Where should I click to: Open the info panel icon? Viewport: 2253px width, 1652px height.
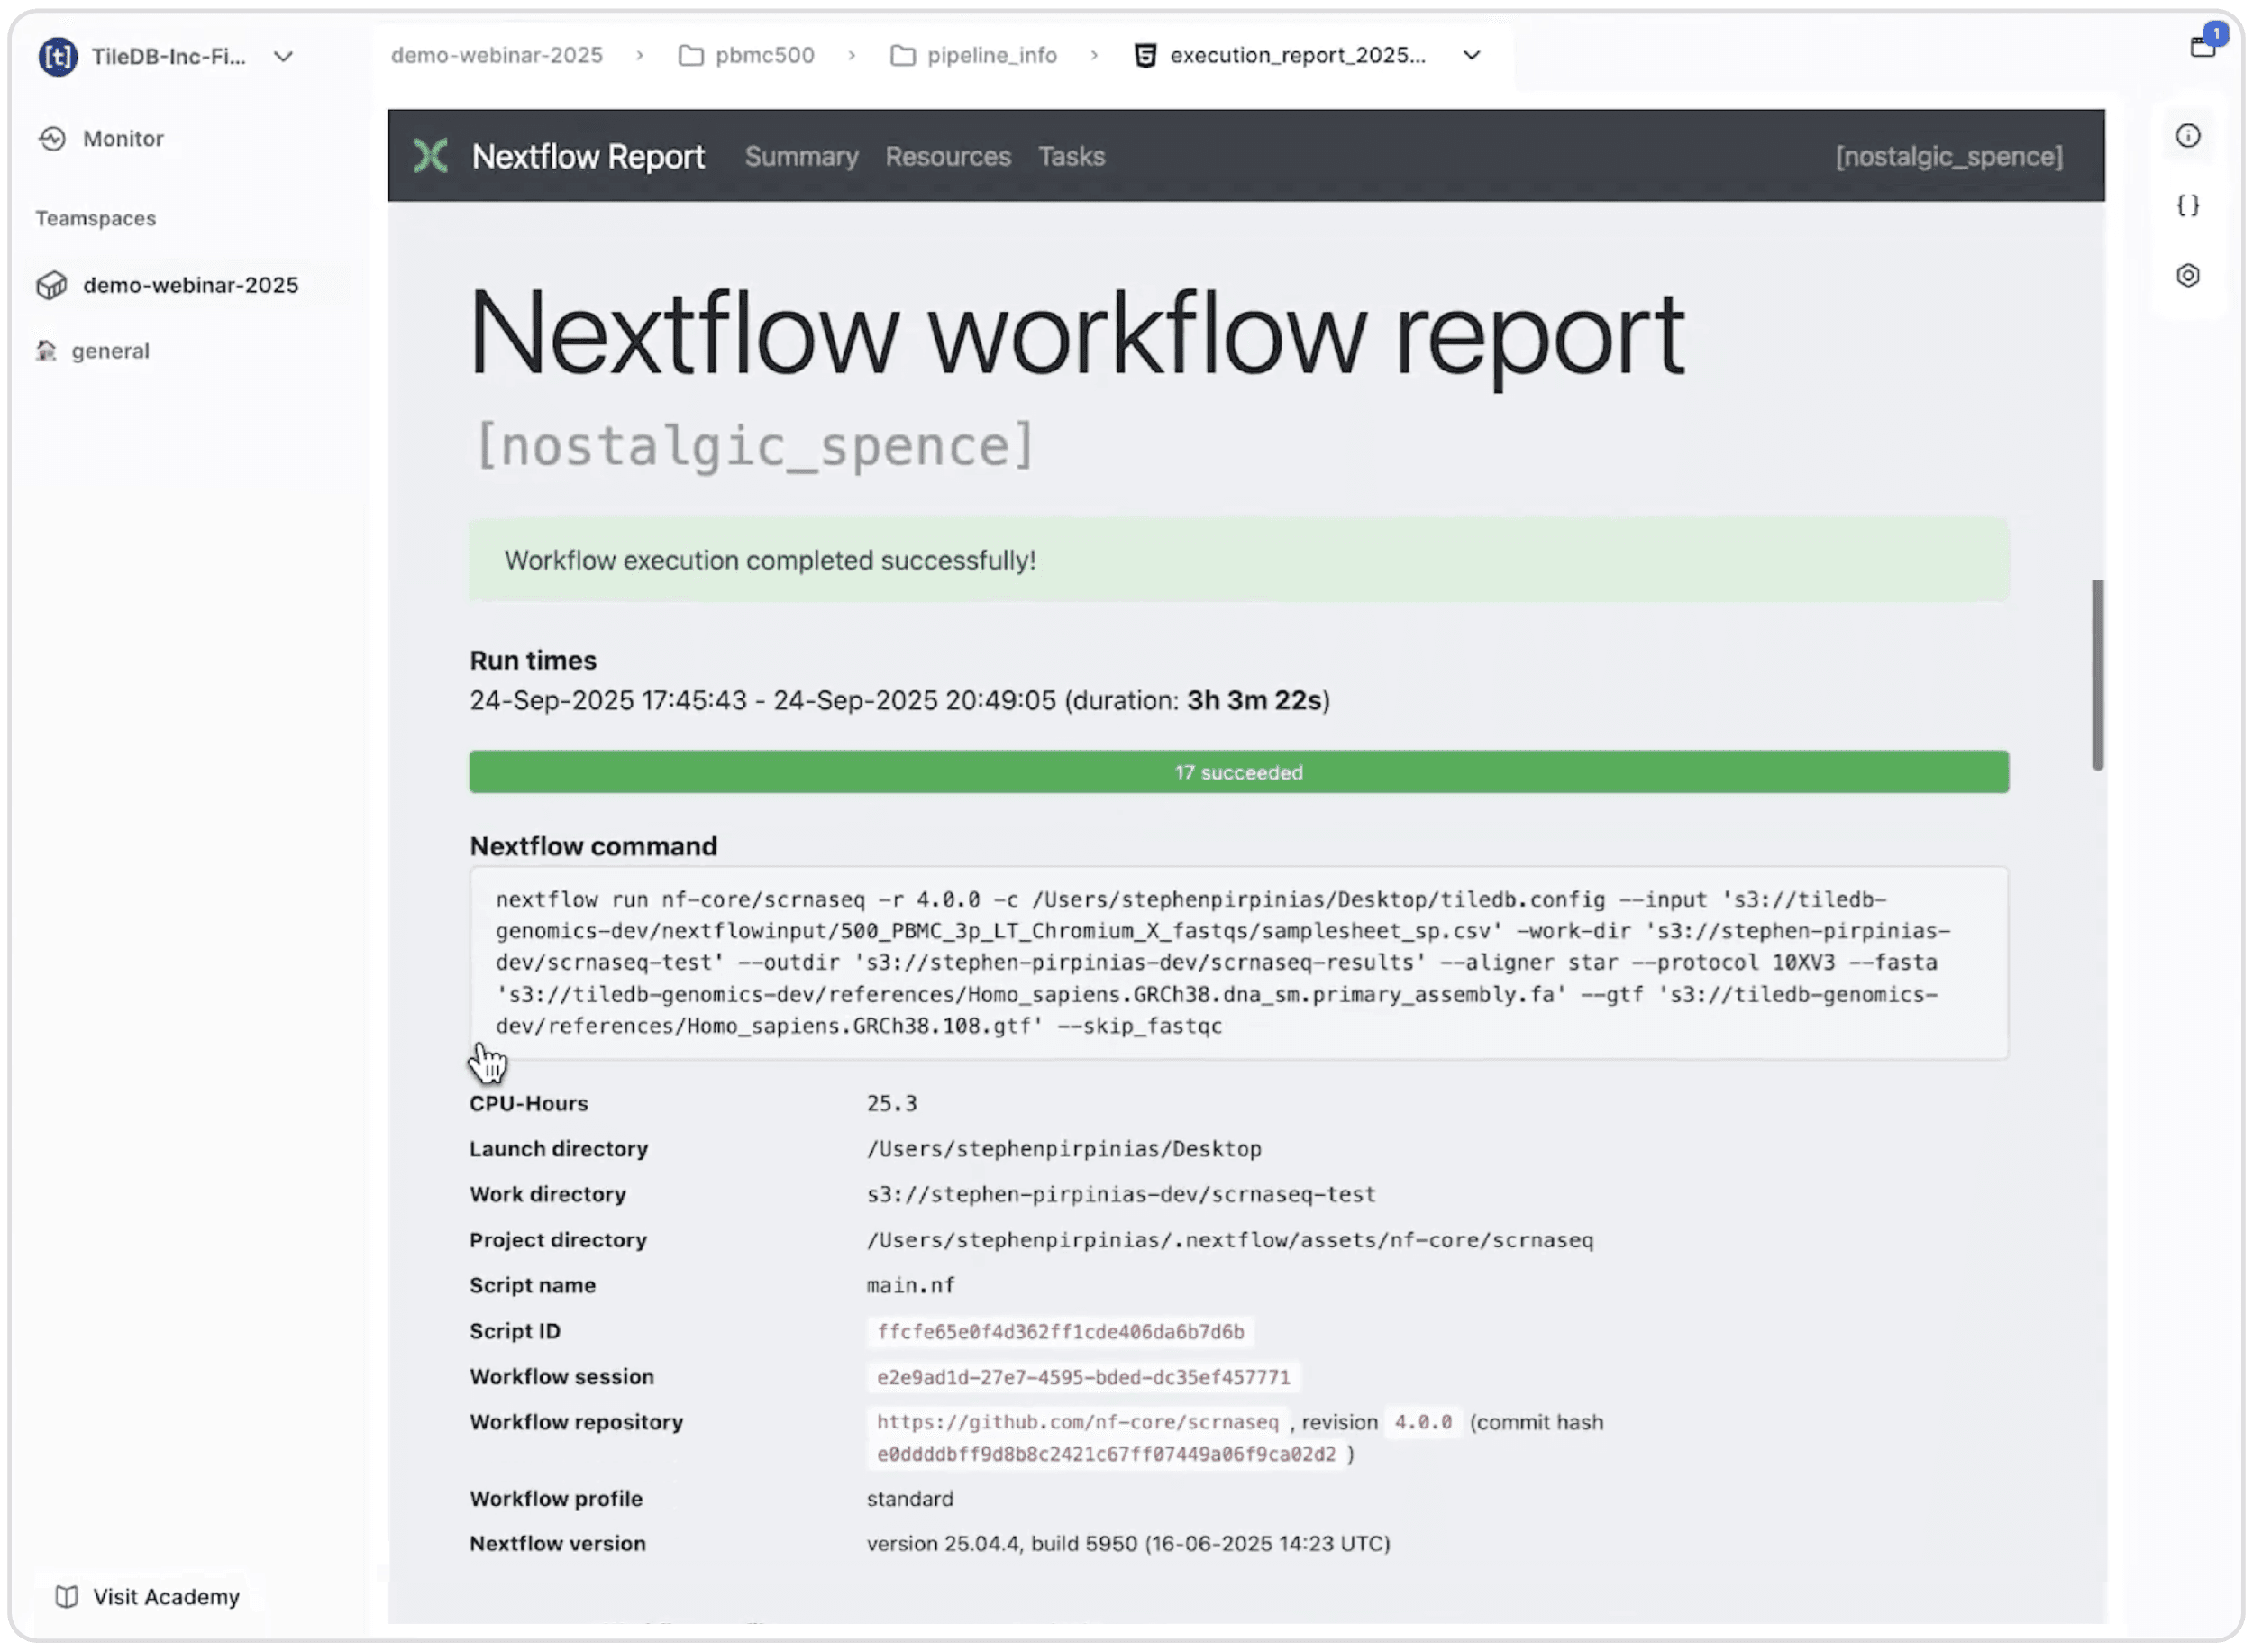2187,136
